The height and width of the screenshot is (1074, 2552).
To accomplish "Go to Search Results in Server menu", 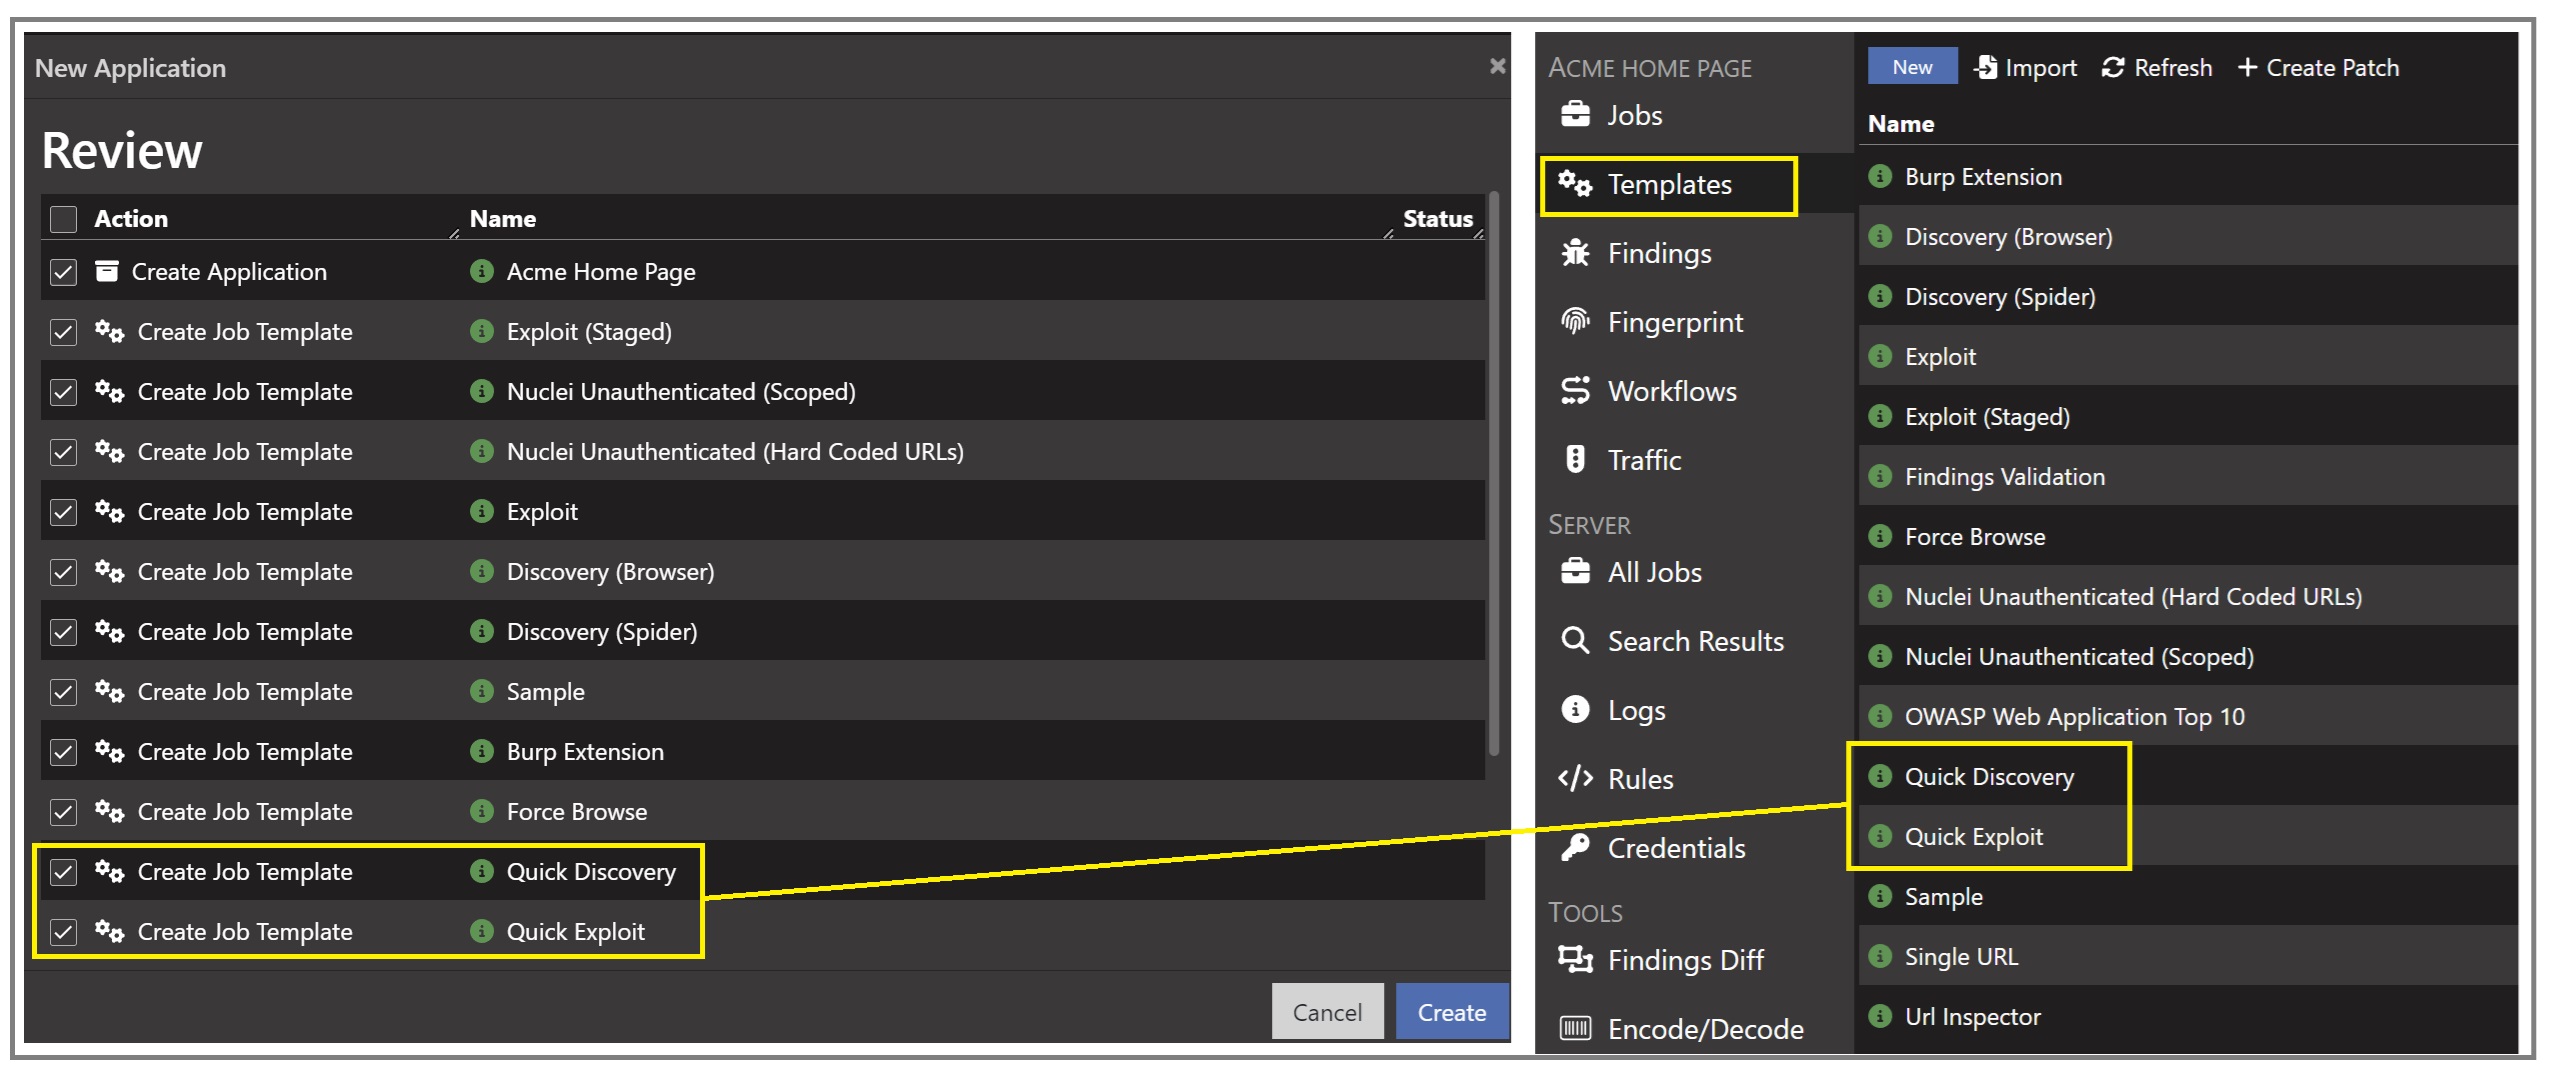I will tap(1694, 641).
